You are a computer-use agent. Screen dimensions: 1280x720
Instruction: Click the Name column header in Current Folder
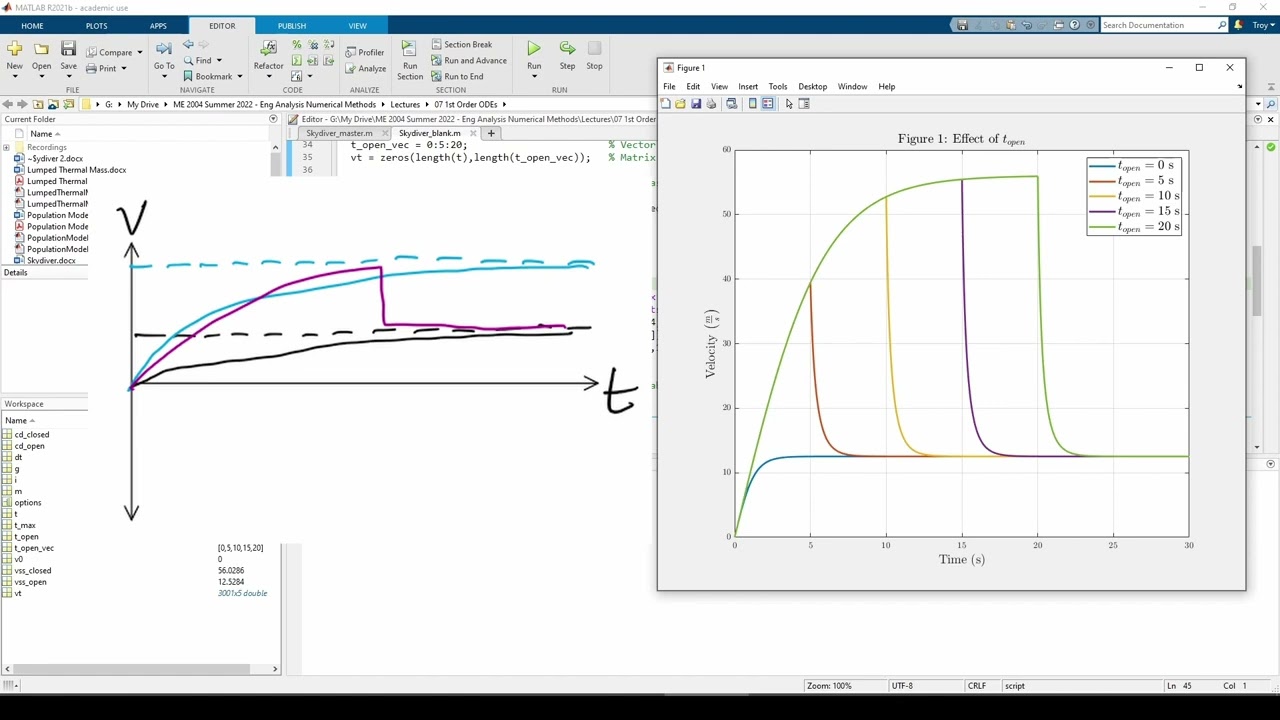pos(41,133)
